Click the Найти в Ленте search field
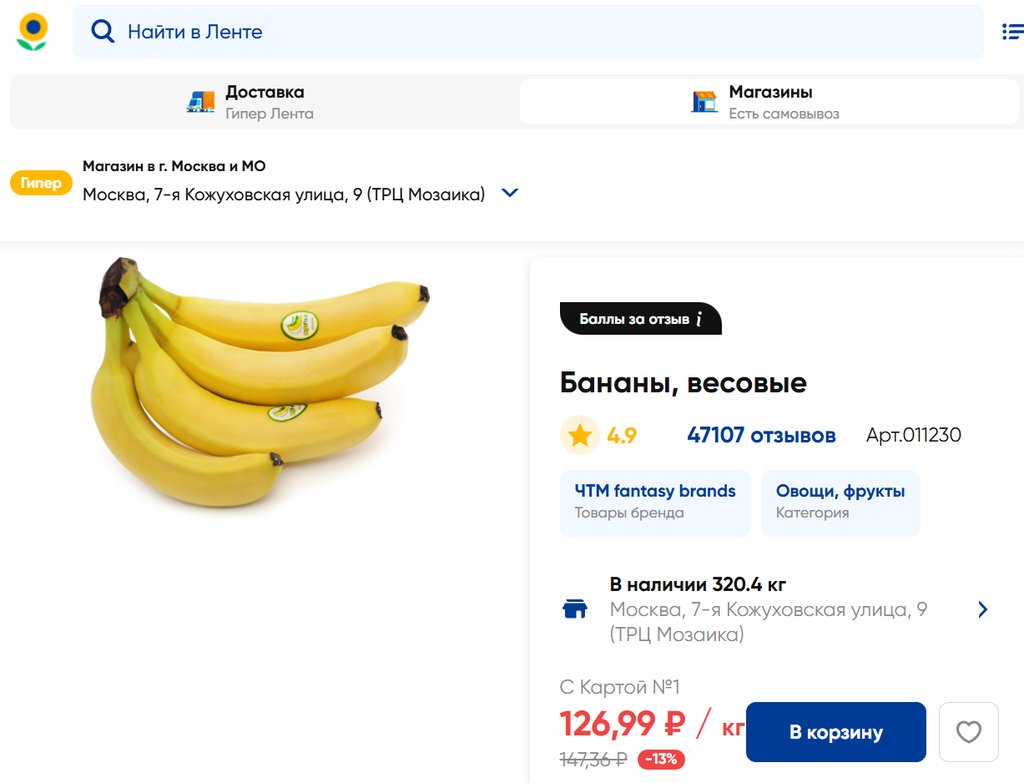The image size is (1024, 783). coord(540,32)
